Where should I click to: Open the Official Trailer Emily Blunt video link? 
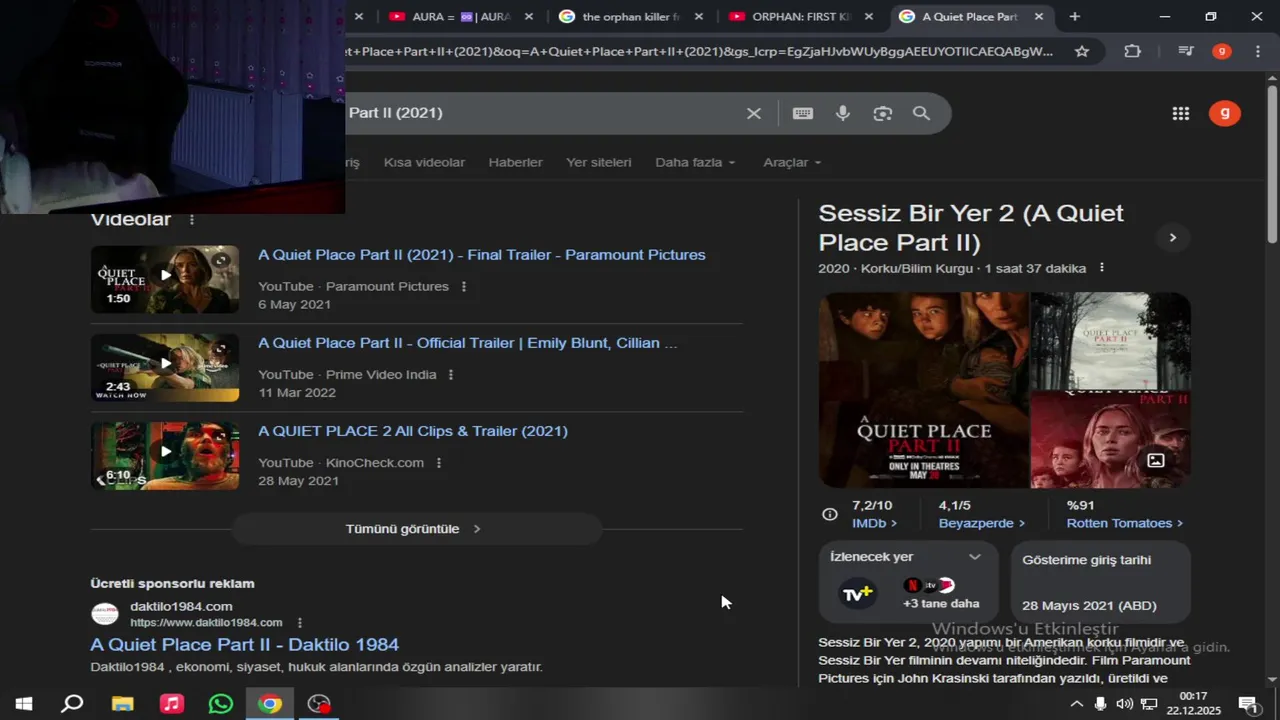467,343
